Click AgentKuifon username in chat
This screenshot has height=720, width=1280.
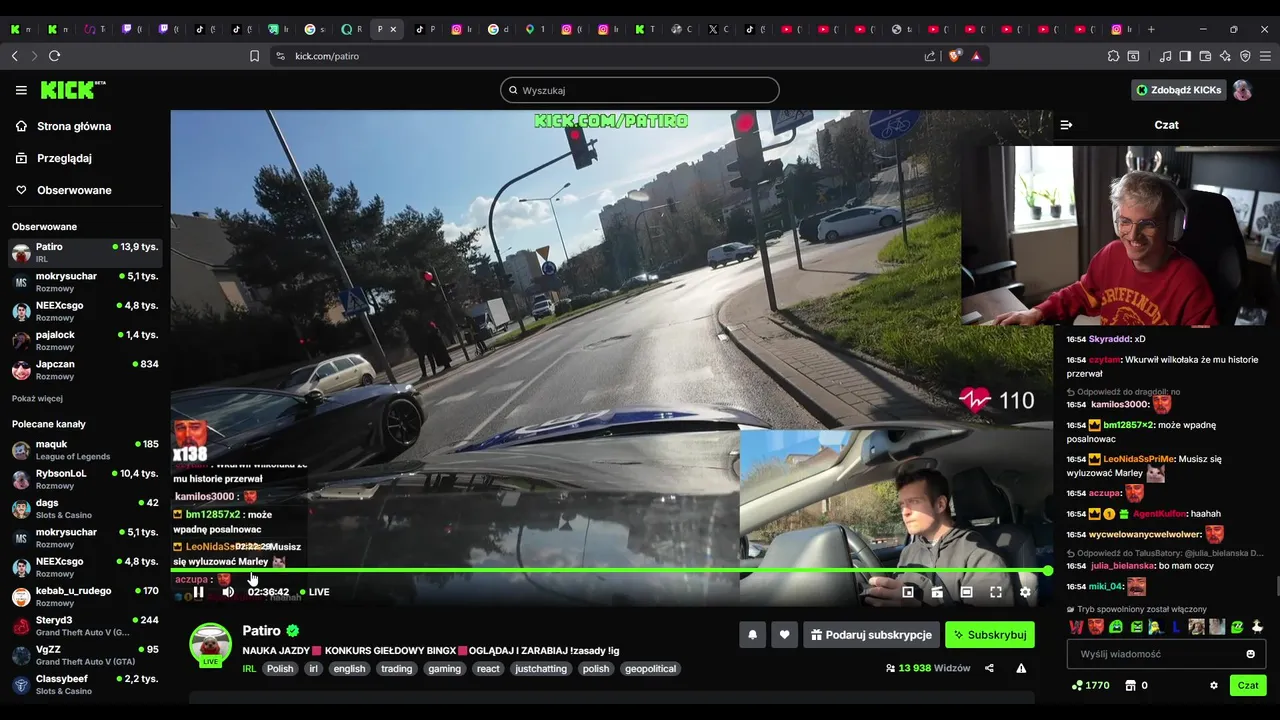(x=1161, y=514)
